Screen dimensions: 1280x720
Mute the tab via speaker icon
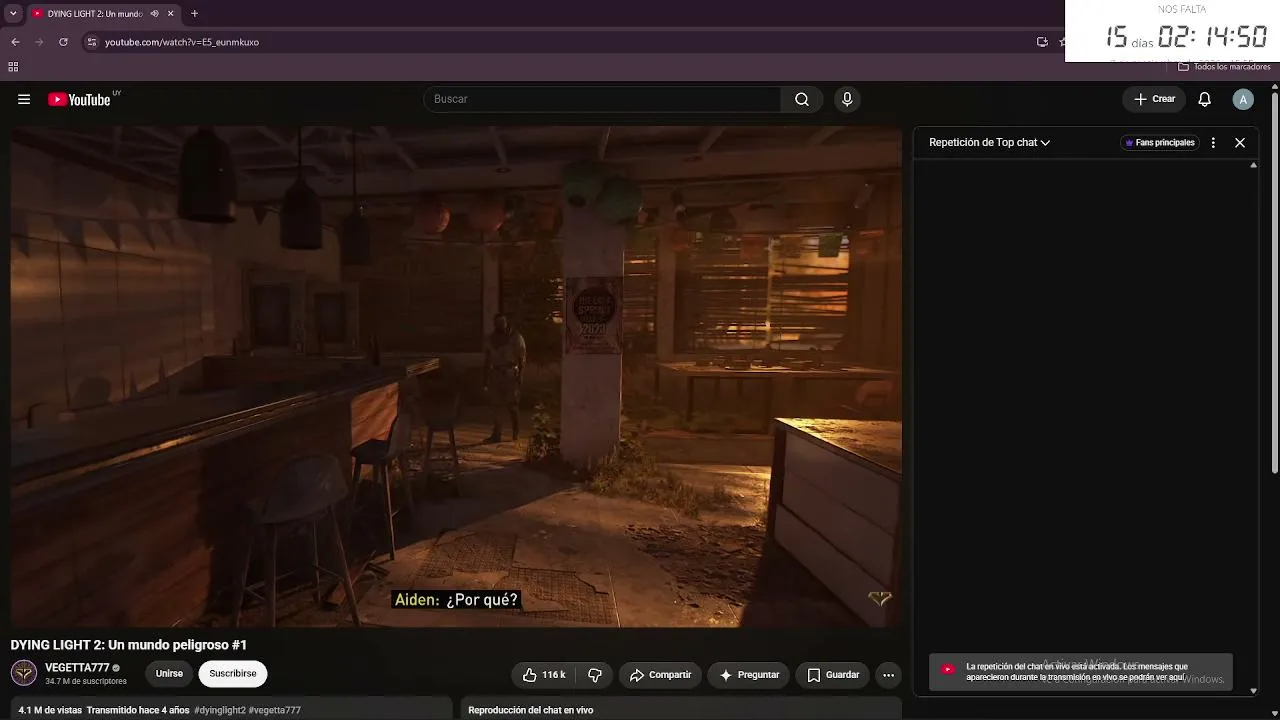click(154, 14)
